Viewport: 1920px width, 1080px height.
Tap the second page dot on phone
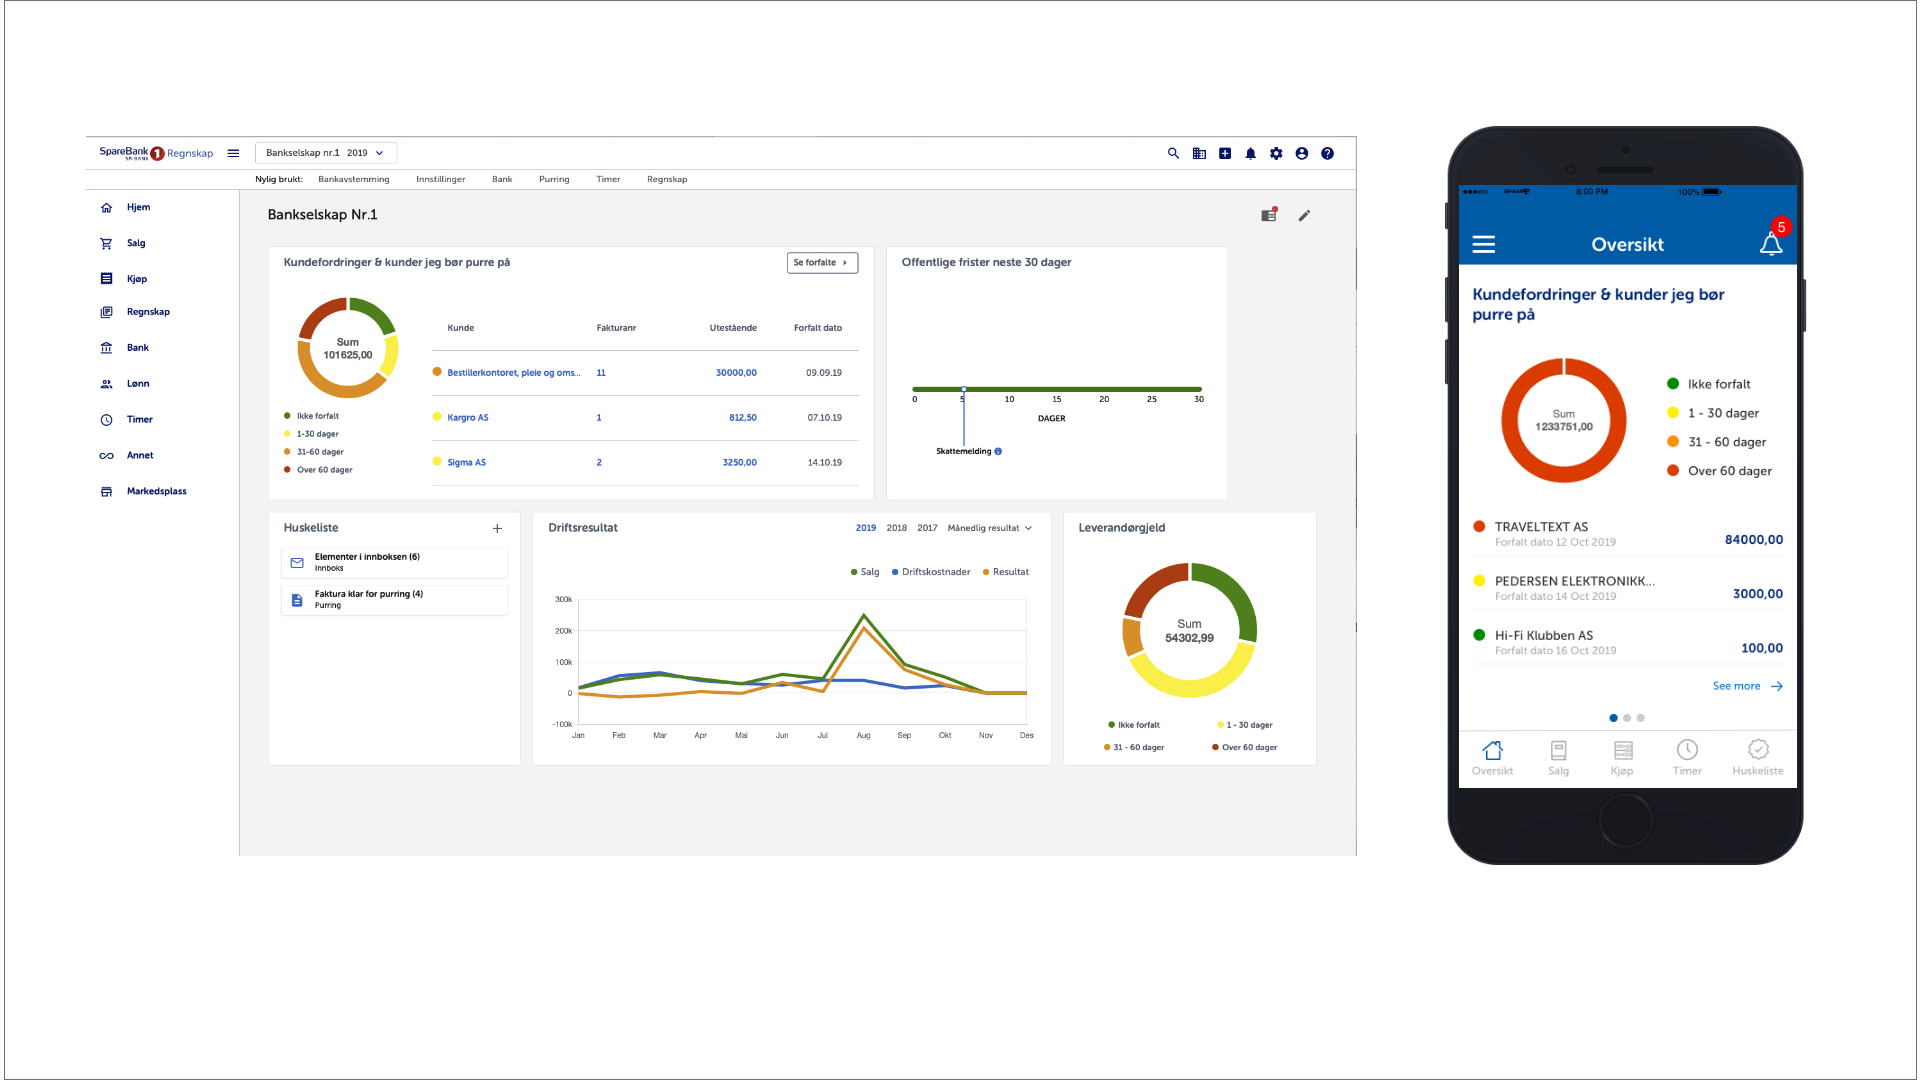[1627, 718]
